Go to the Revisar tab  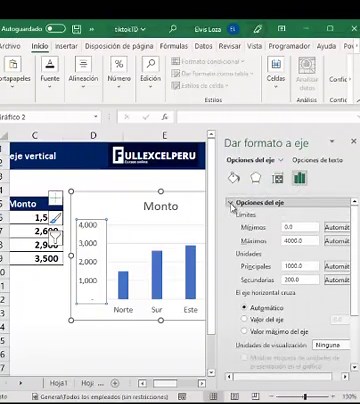pos(230,46)
